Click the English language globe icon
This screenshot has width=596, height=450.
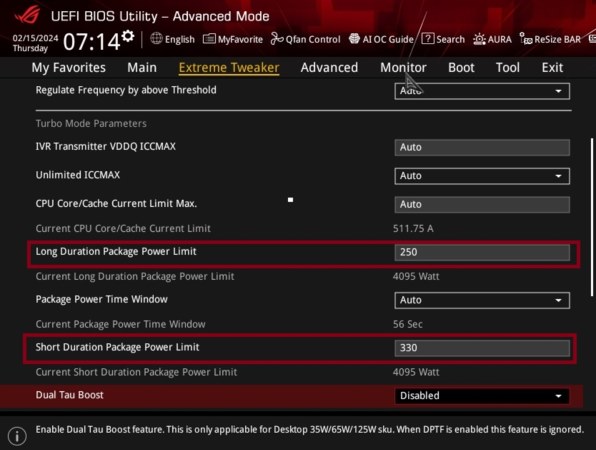tap(156, 38)
